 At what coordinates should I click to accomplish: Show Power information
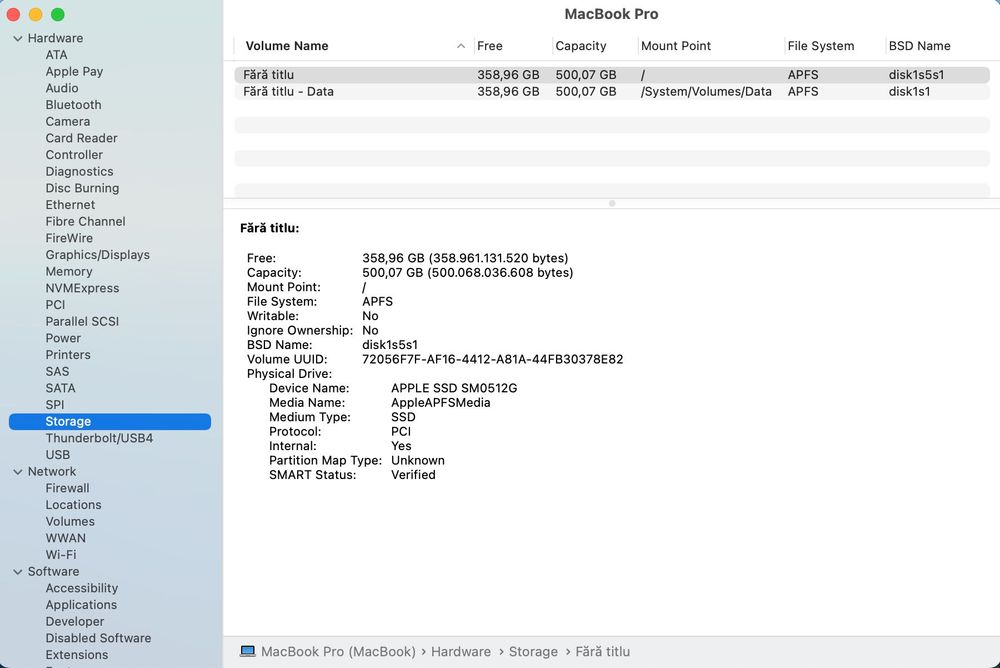coord(63,338)
